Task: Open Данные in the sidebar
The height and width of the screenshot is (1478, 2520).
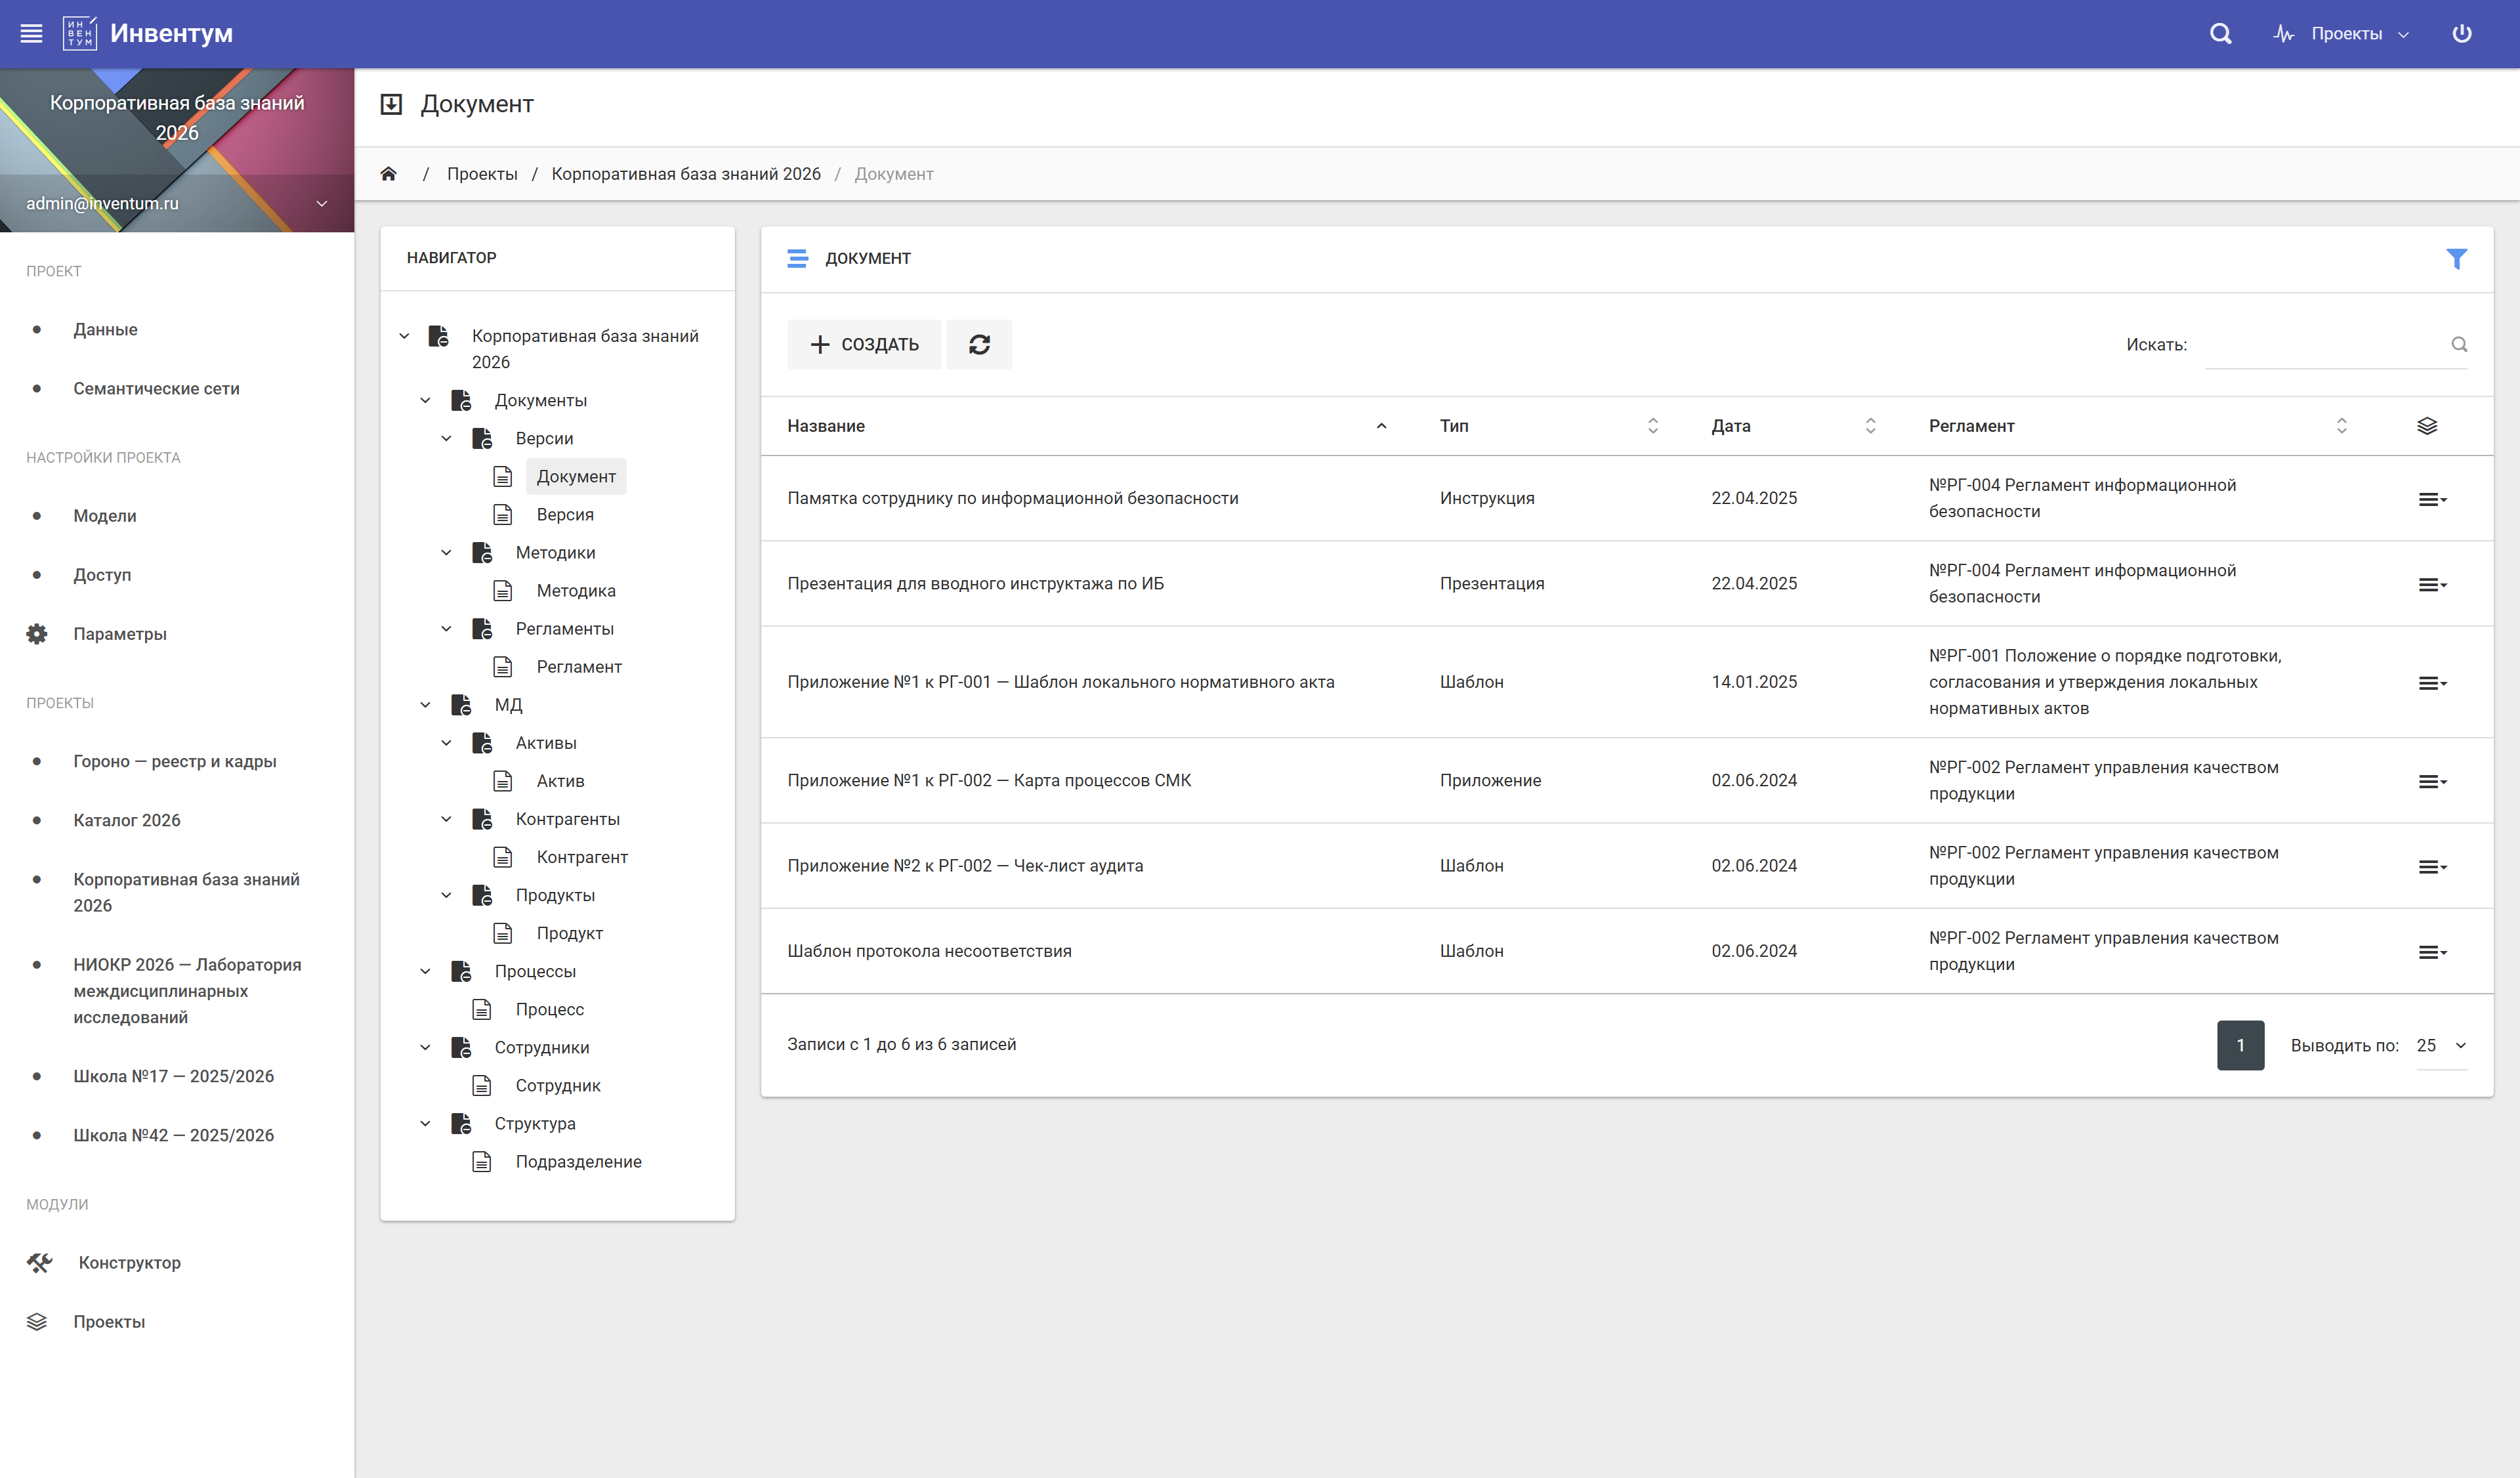Action: [105, 329]
